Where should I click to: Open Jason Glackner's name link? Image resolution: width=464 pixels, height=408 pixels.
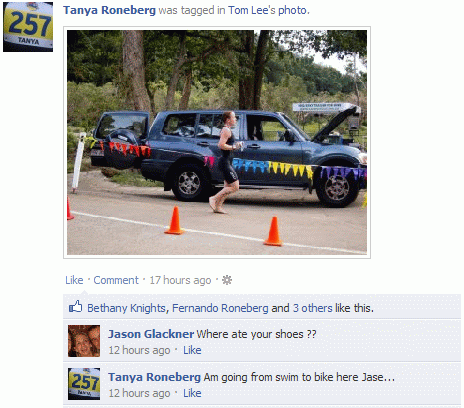pos(151,334)
